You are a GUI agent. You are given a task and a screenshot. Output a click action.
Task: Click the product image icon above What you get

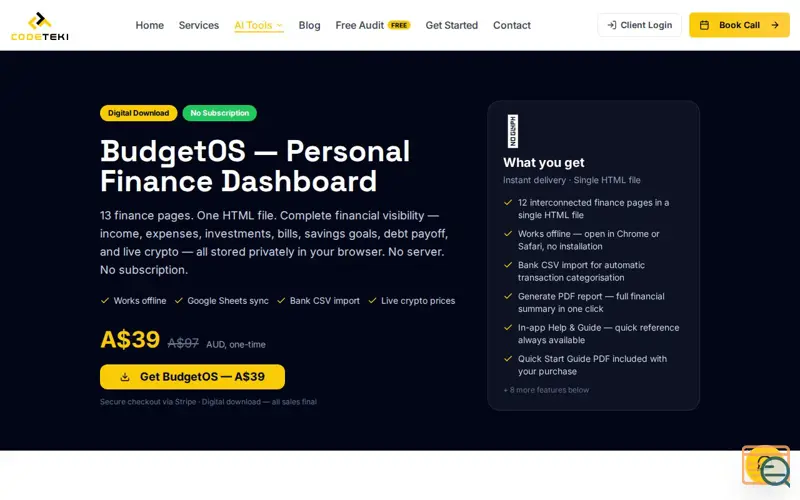pos(513,132)
